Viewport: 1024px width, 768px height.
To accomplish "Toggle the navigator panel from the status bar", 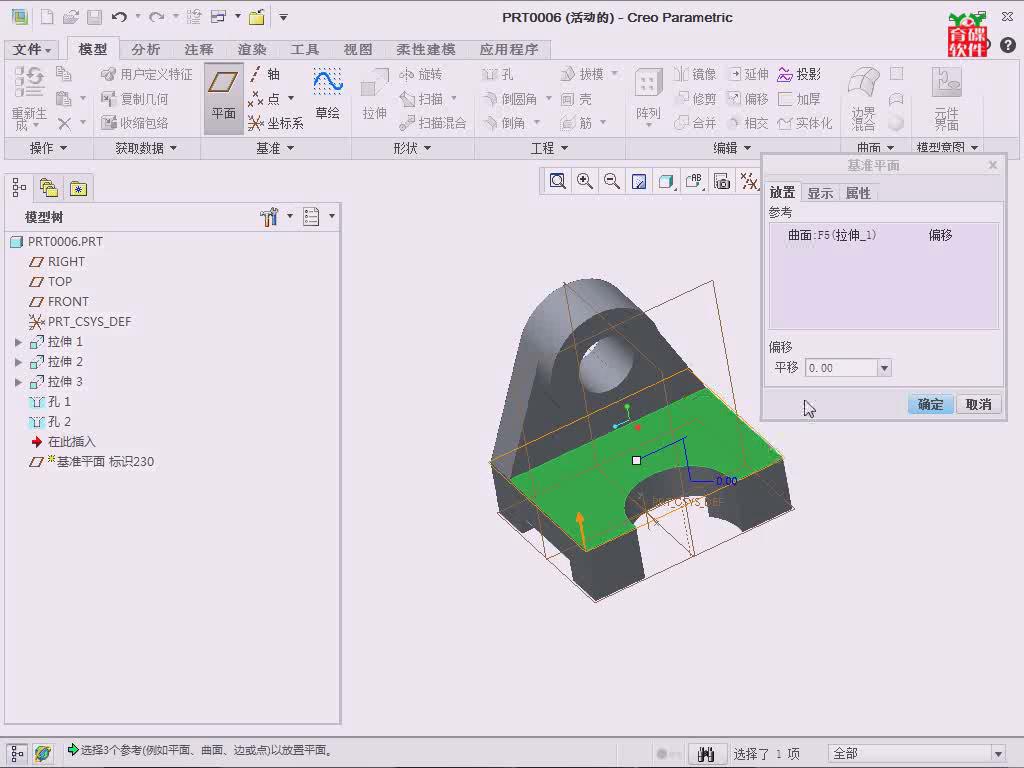I will 17,754.
